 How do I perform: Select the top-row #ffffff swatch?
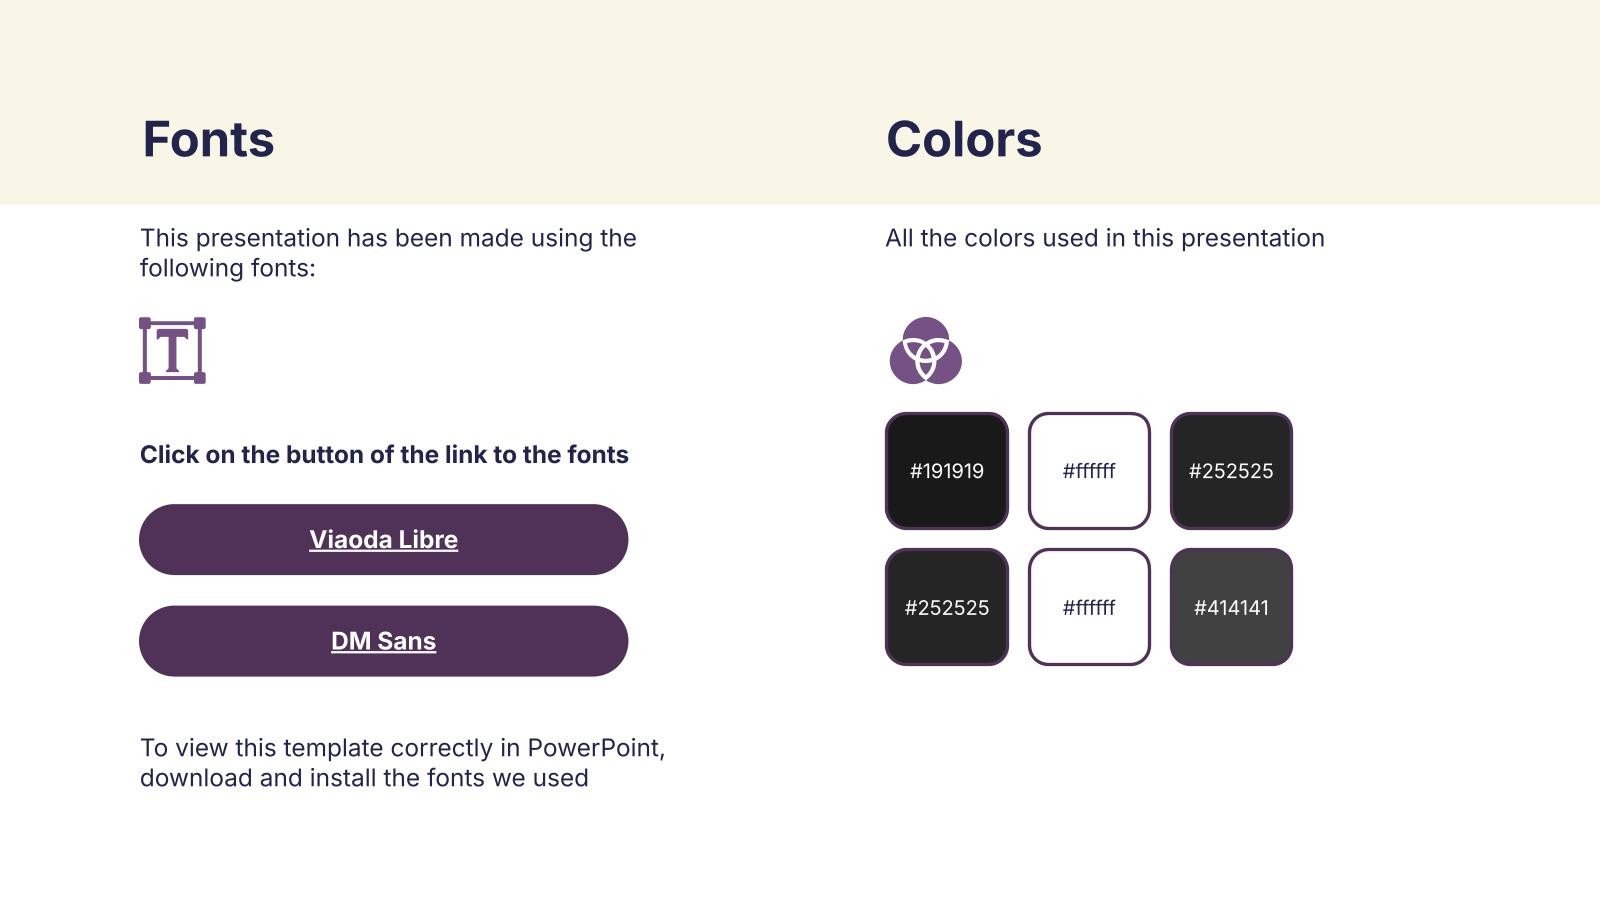pos(1089,471)
